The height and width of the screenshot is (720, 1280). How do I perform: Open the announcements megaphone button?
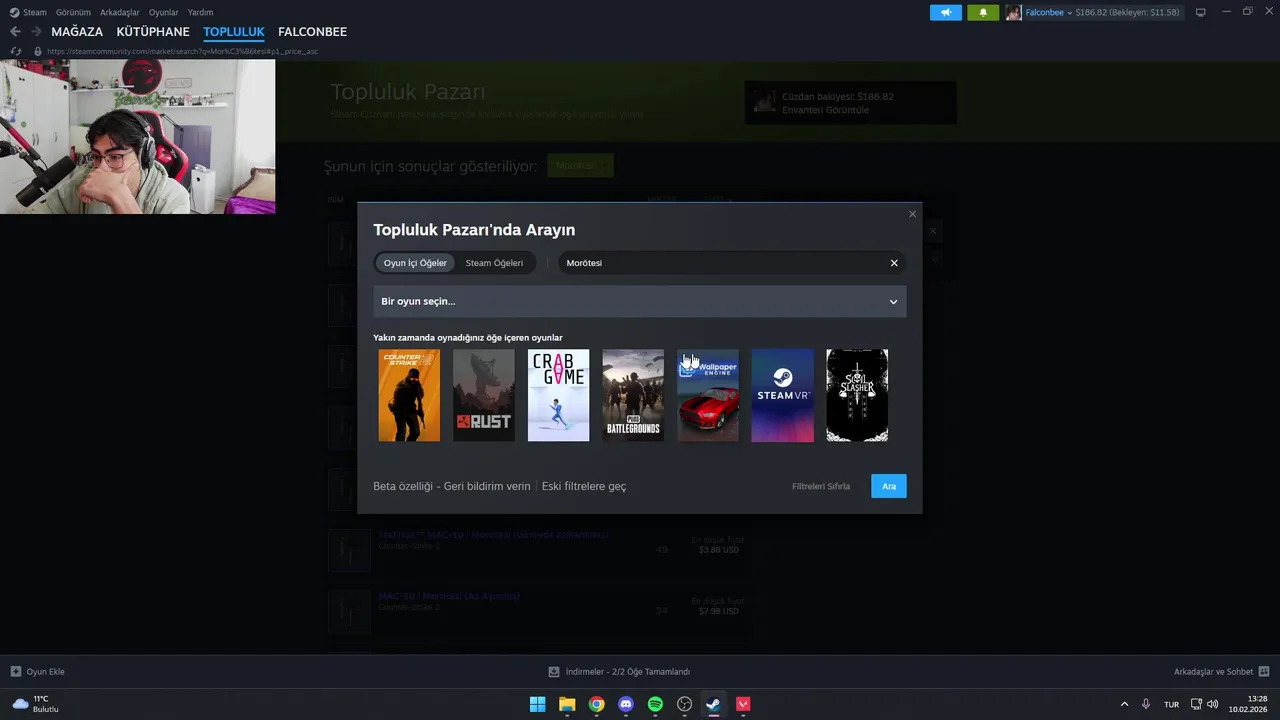[946, 12]
